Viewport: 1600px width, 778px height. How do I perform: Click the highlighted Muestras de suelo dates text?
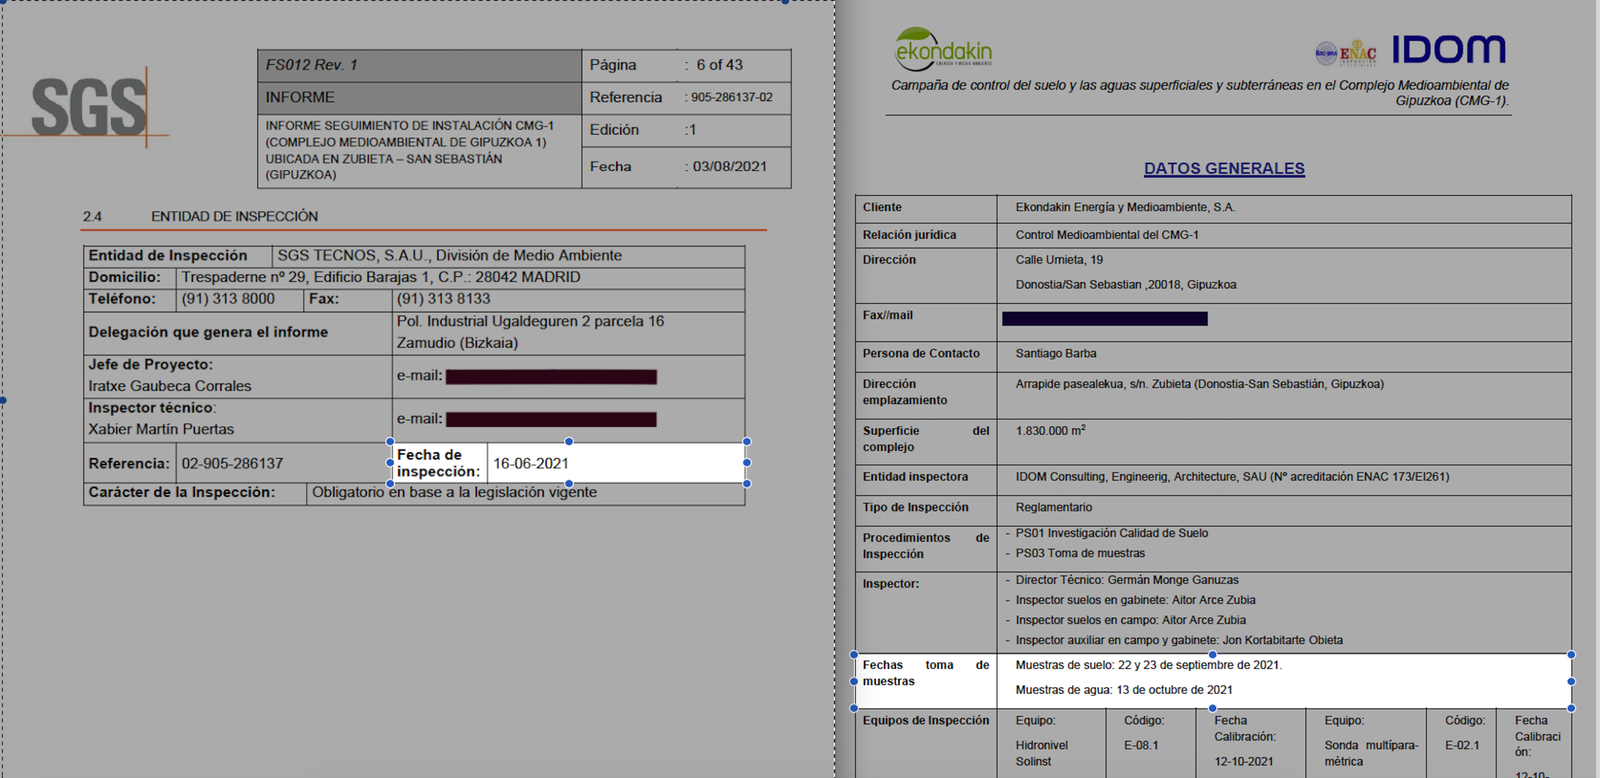coord(1148,665)
